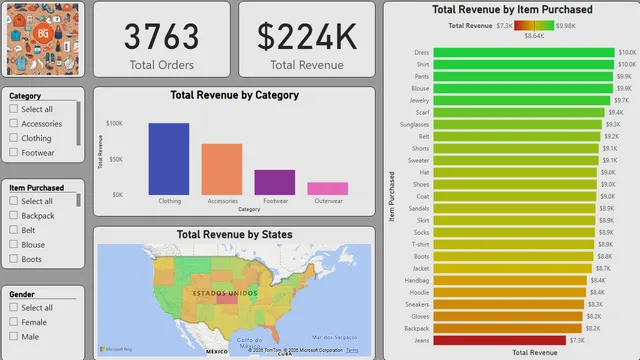Select the Sandals revenue bar
The image size is (640, 360).
pos(514,209)
